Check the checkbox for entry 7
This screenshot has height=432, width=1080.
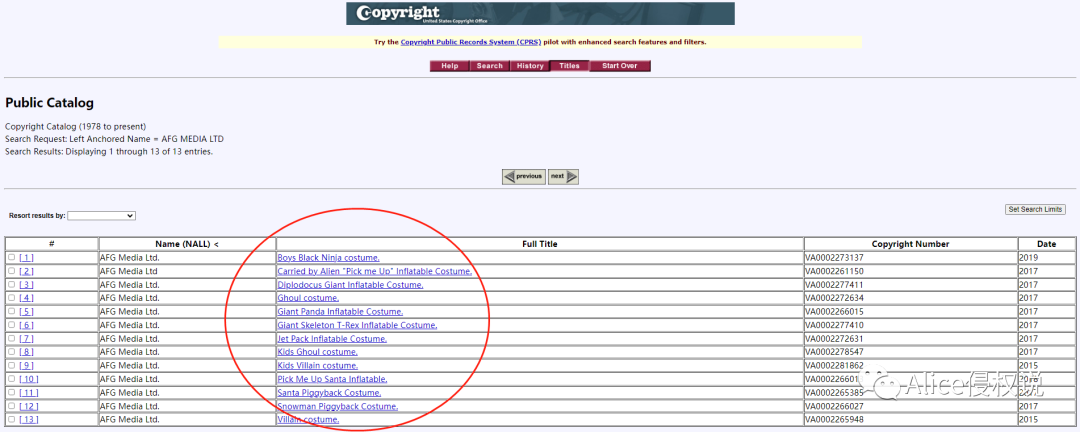12,338
